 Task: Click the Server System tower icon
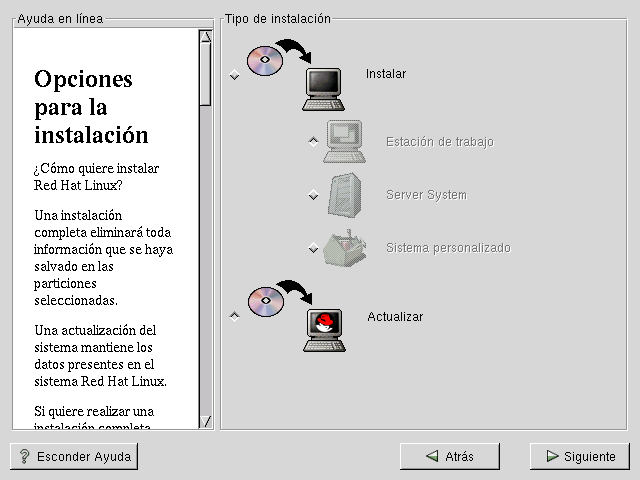coord(345,194)
